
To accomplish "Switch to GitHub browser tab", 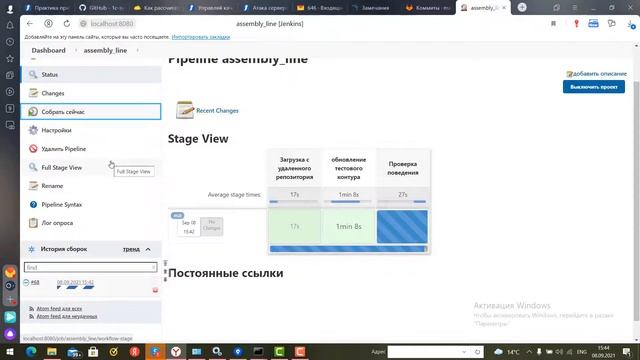I will point(103,8).
